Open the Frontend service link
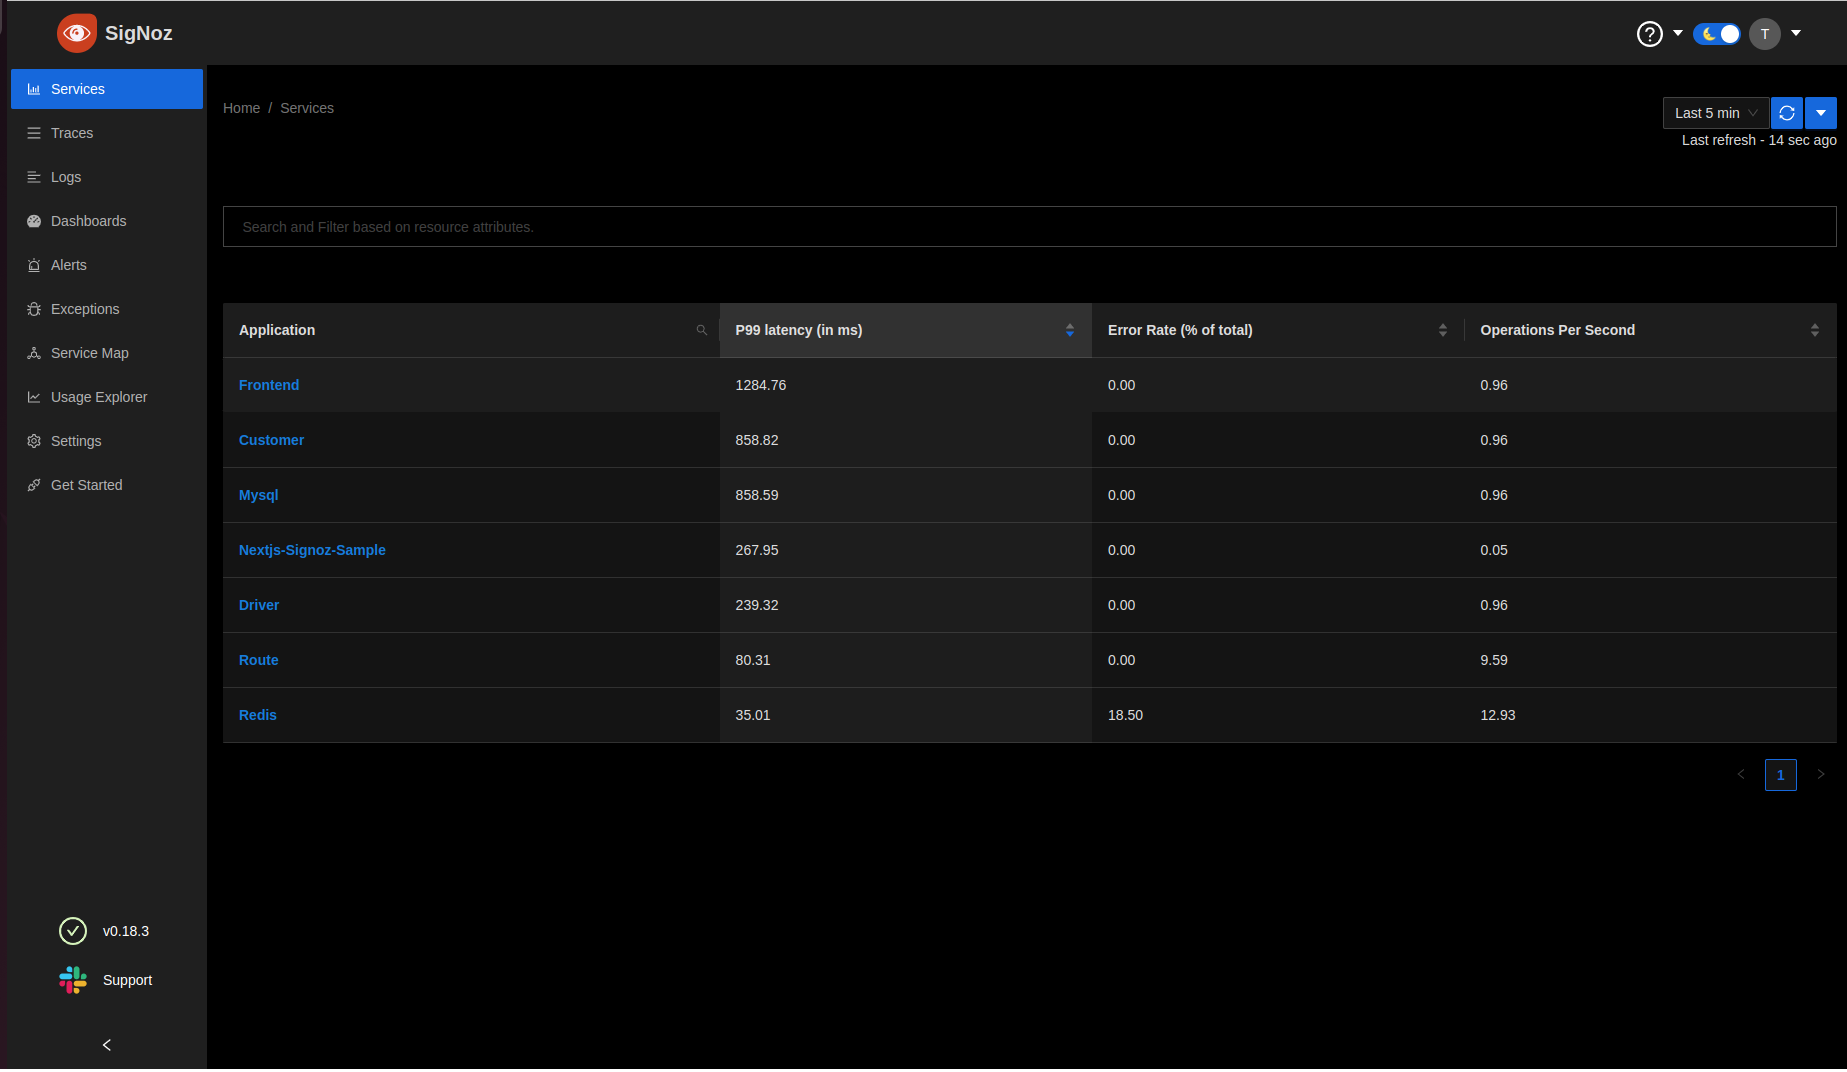This screenshot has height=1072, width=1847. click(x=269, y=385)
